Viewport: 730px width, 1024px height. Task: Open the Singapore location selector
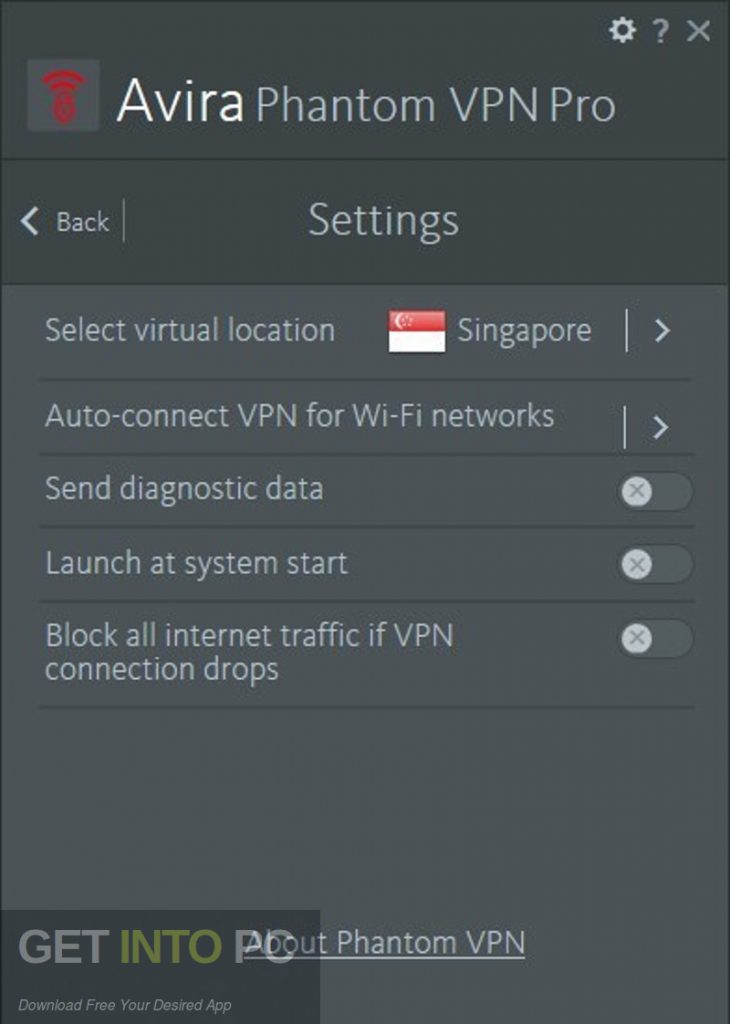(x=523, y=331)
